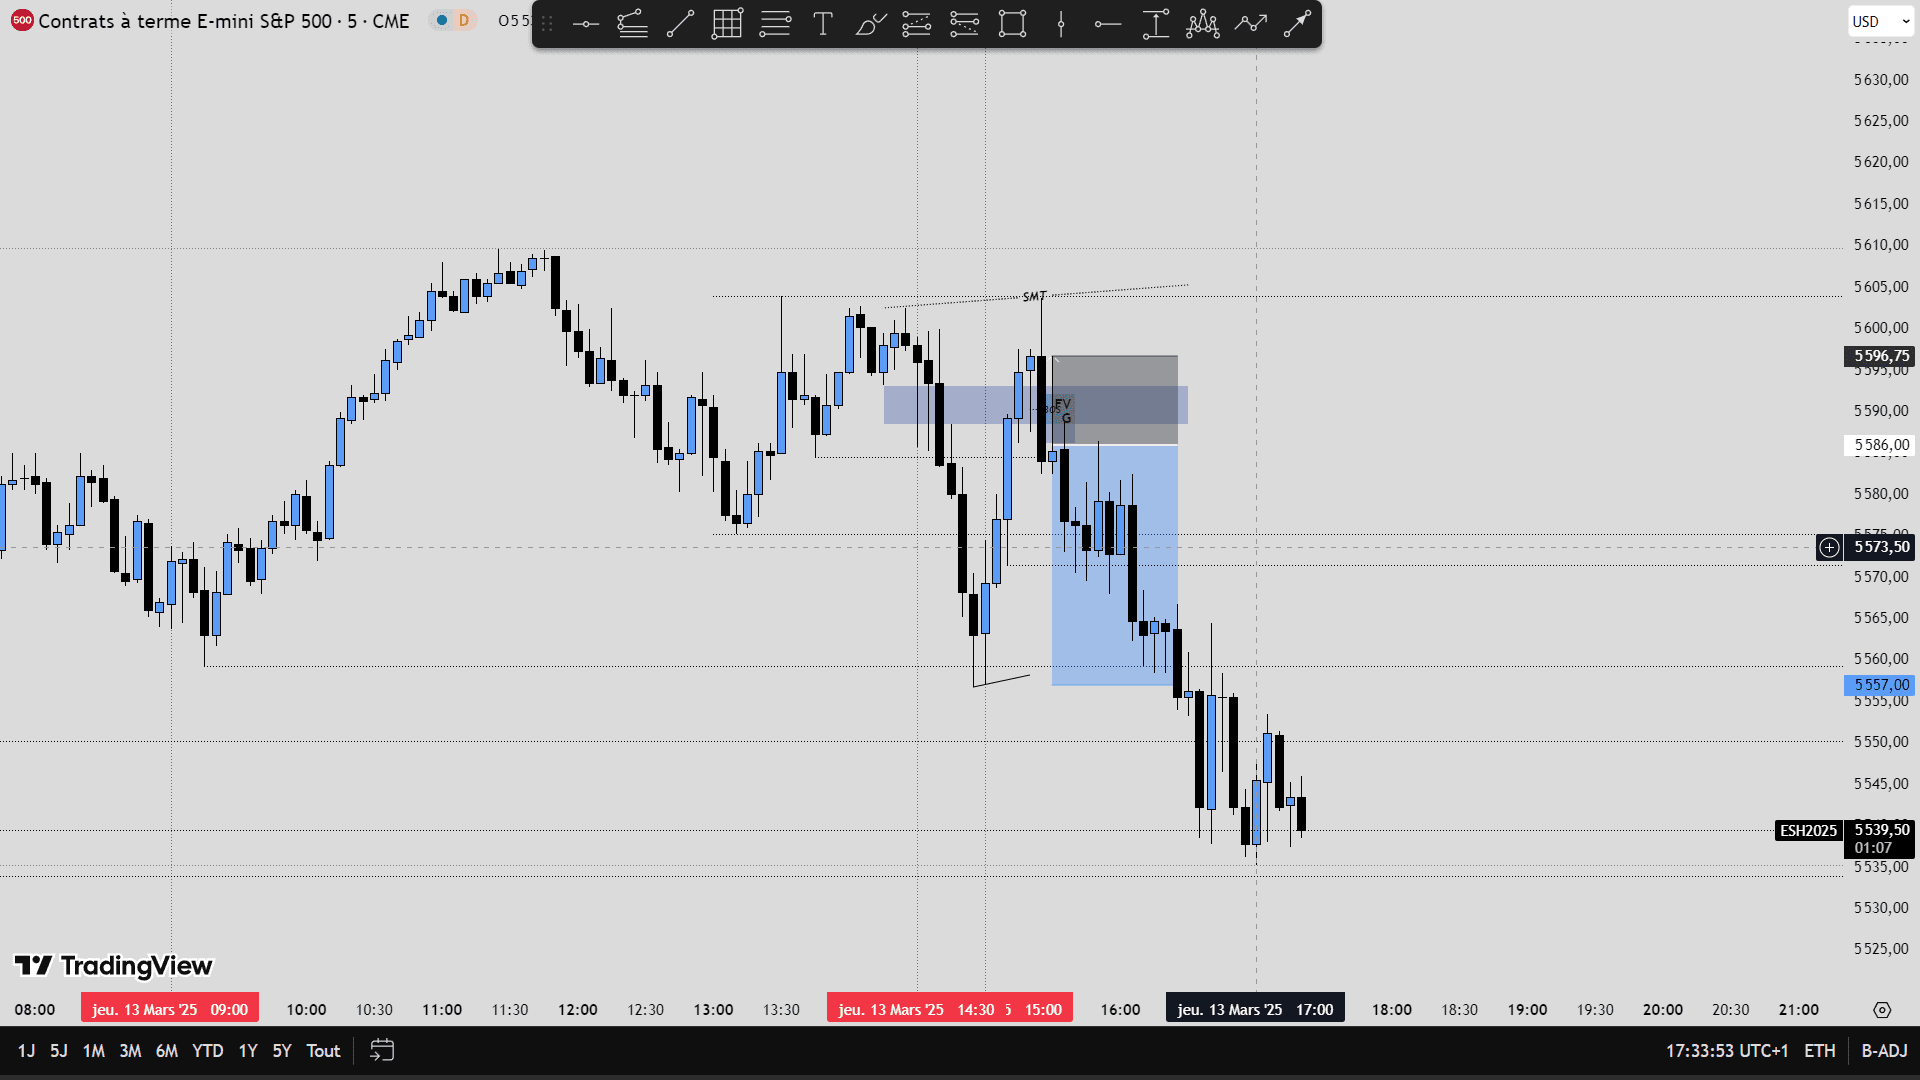Set range to 5J
Image resolution: width=1920 pixels, height=1080 pixels.
click(x=59, y=1051)
